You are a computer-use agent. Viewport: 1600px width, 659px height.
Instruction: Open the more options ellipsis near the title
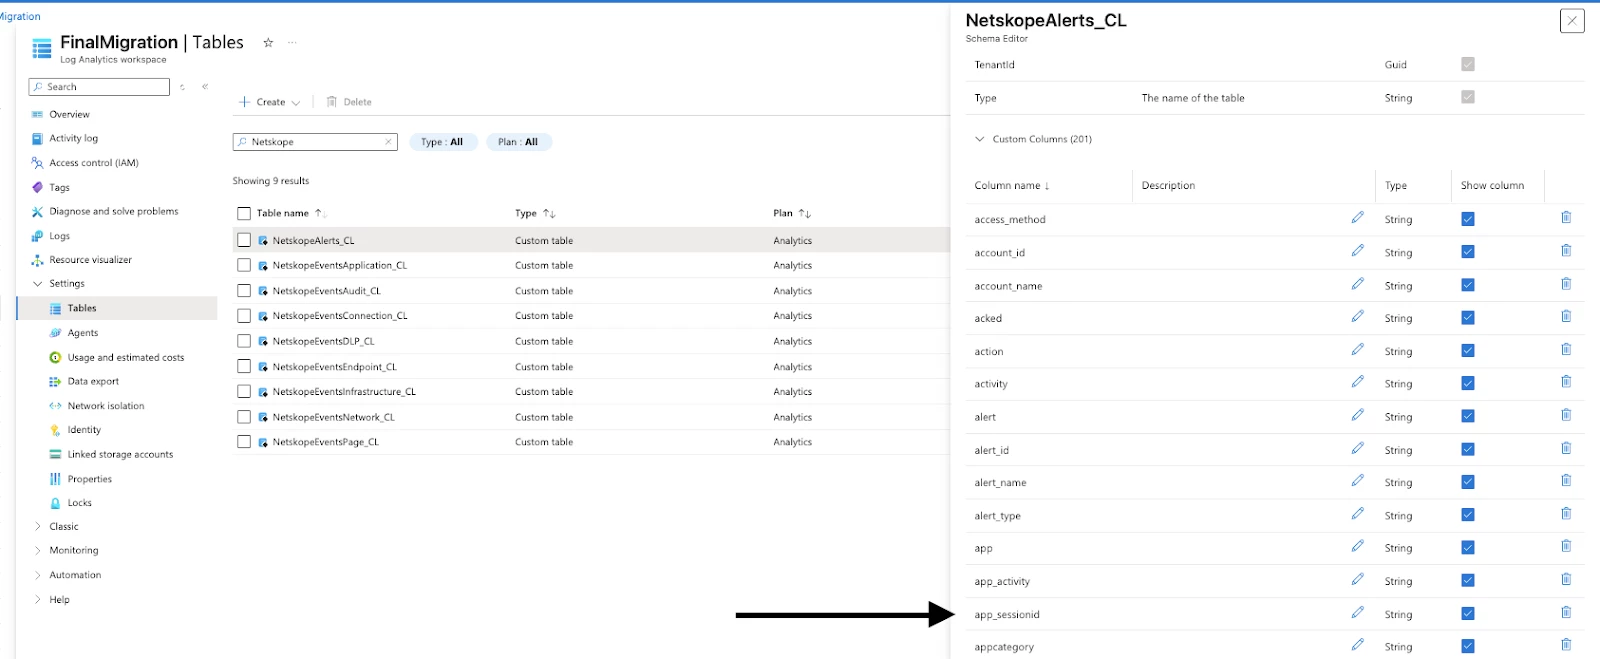pyautogui.click(x=292, y=42)
